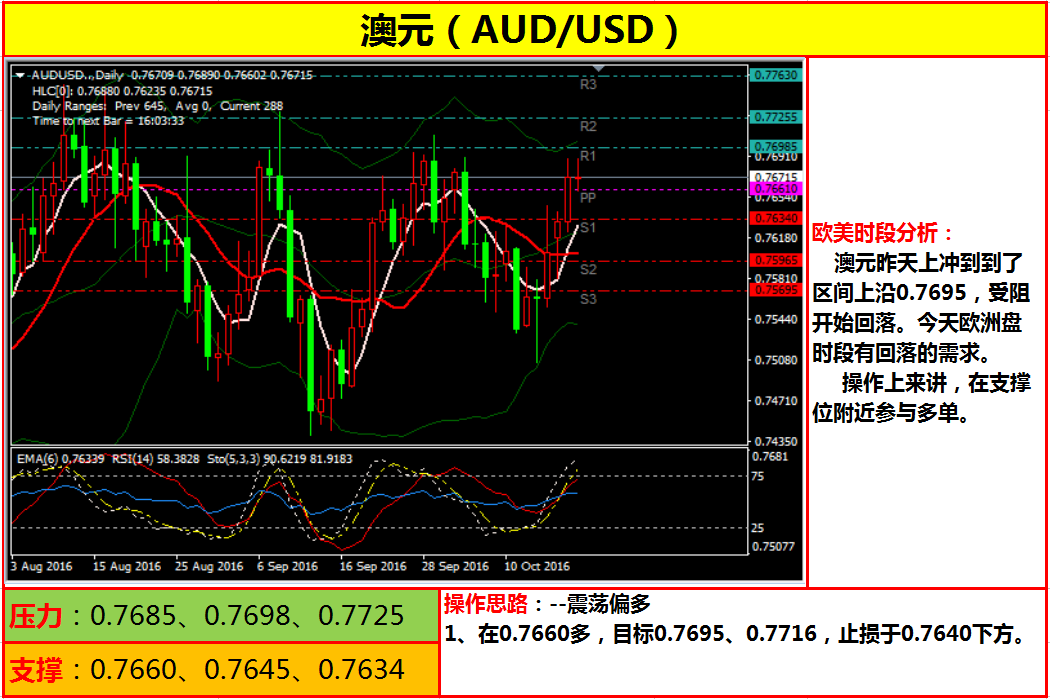Click the 75 level on indicator axis
1050x699 pixels.
click(757, 477)
